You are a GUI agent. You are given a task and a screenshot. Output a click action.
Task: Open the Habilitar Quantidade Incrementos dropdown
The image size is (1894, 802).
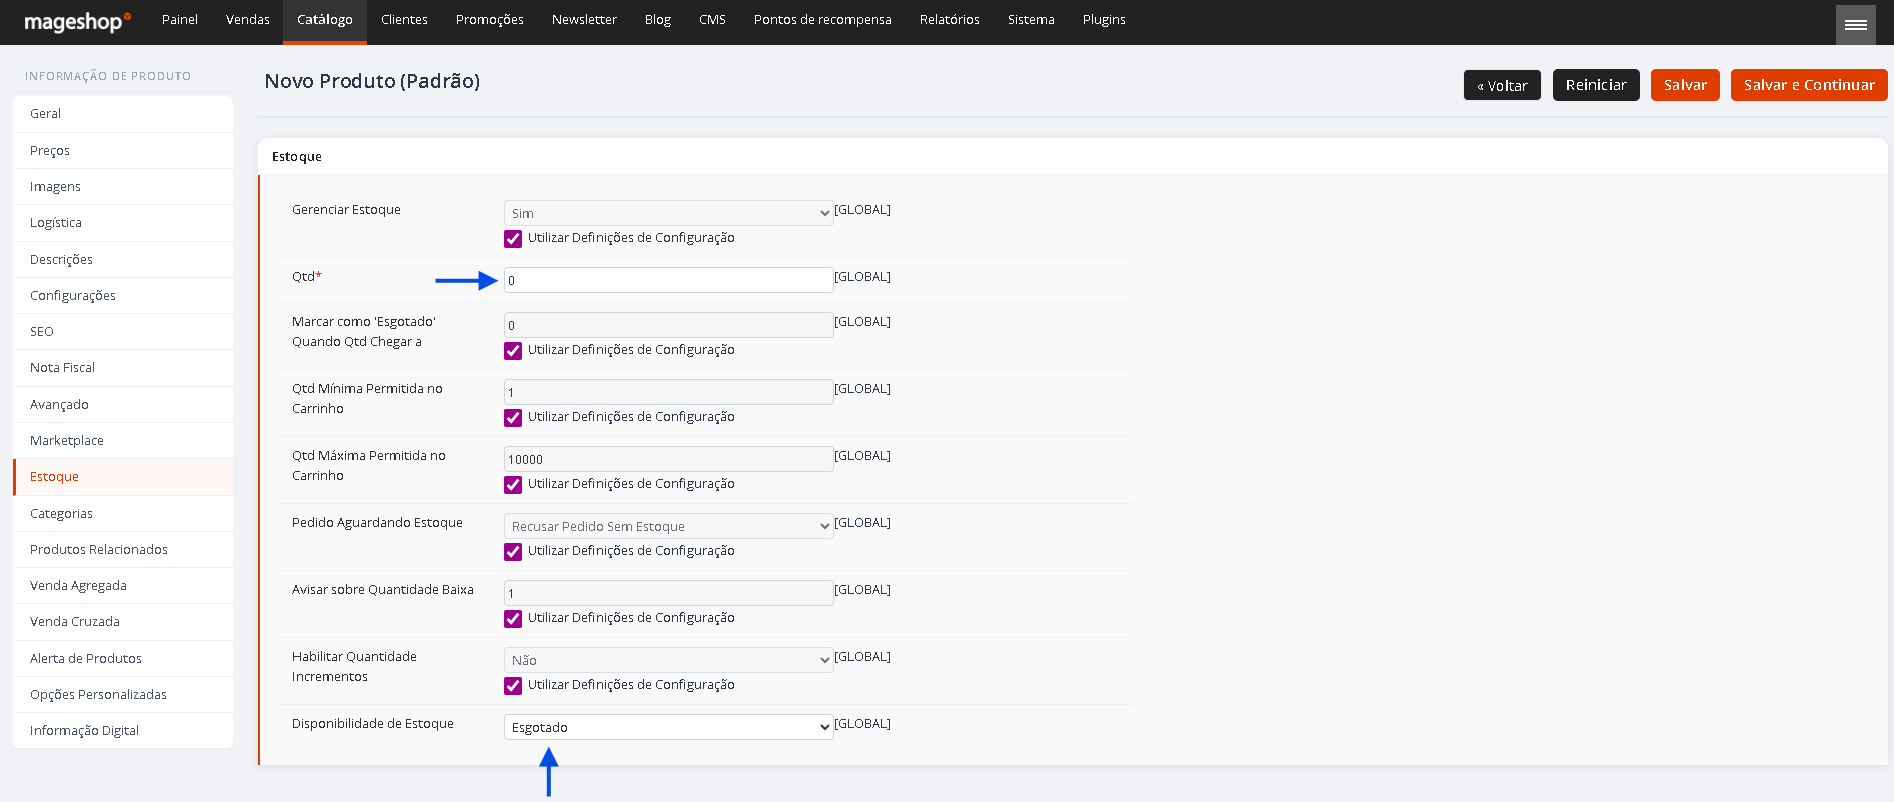pos(668,660)
